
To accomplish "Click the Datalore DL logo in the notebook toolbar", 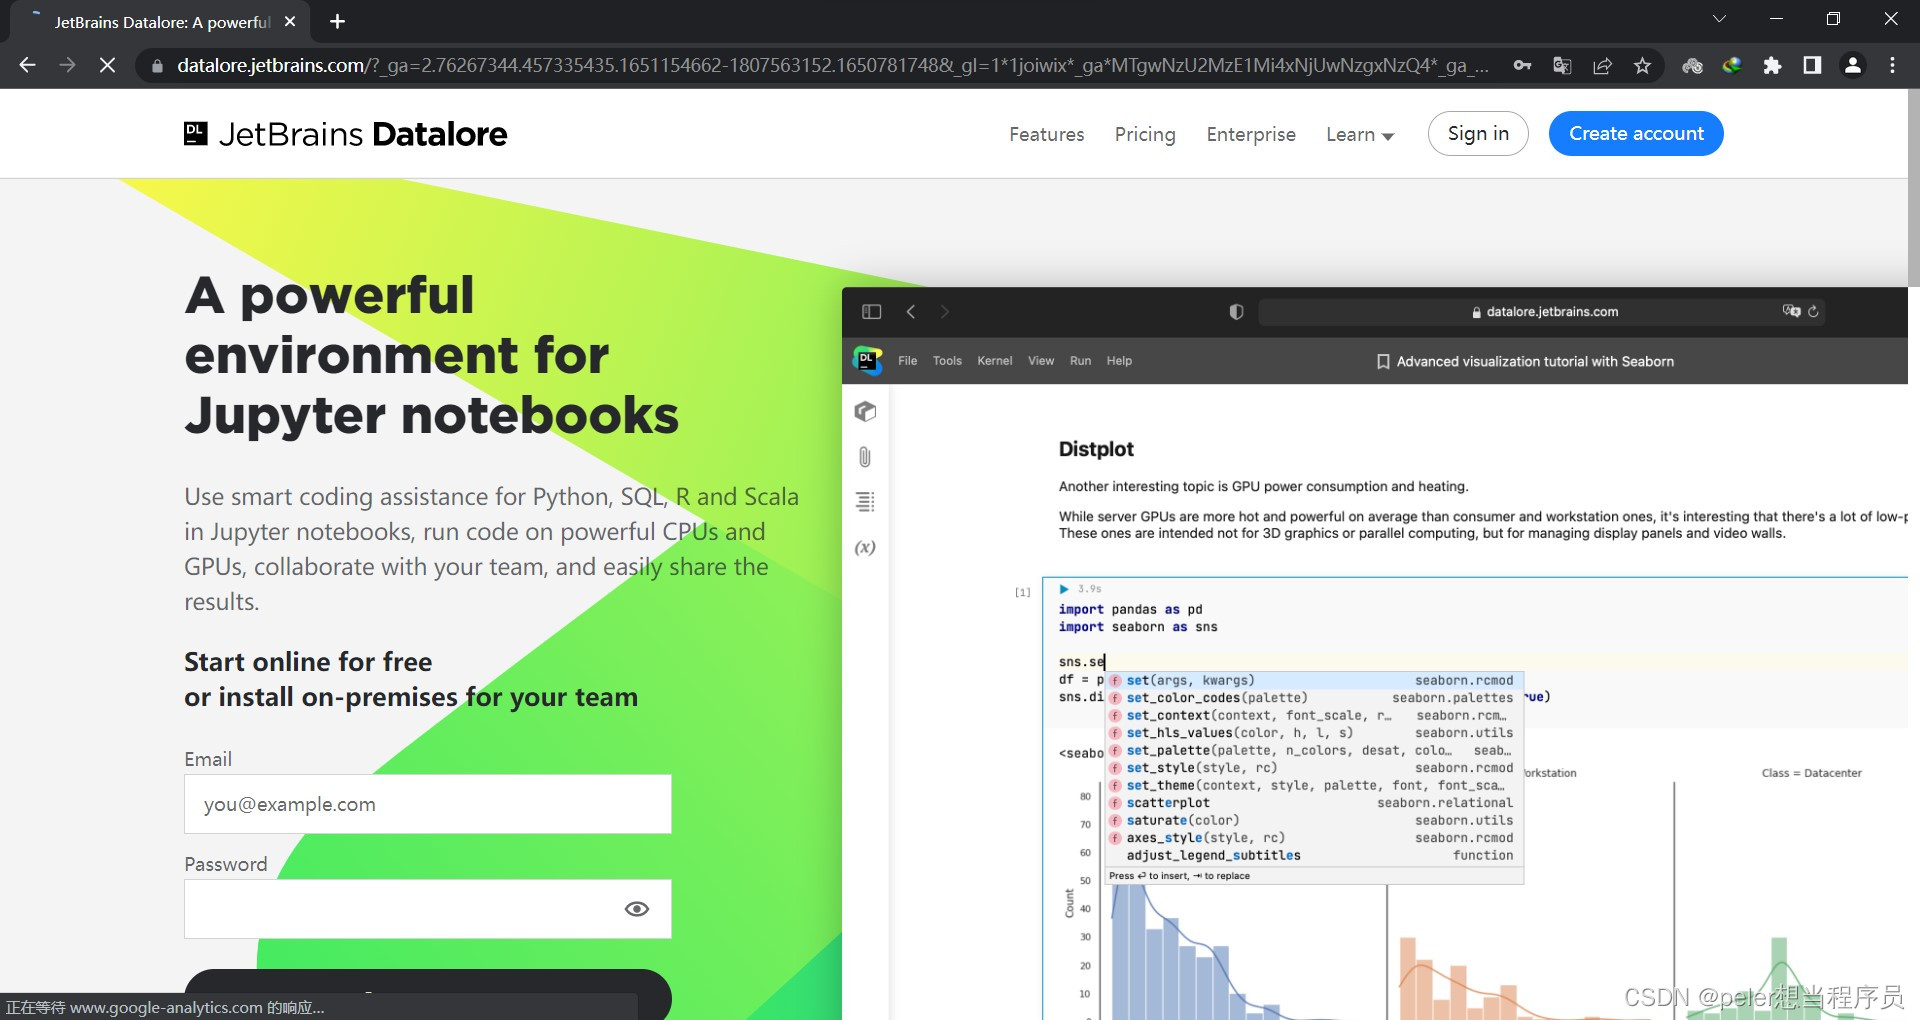I will (x=867, y=361).
